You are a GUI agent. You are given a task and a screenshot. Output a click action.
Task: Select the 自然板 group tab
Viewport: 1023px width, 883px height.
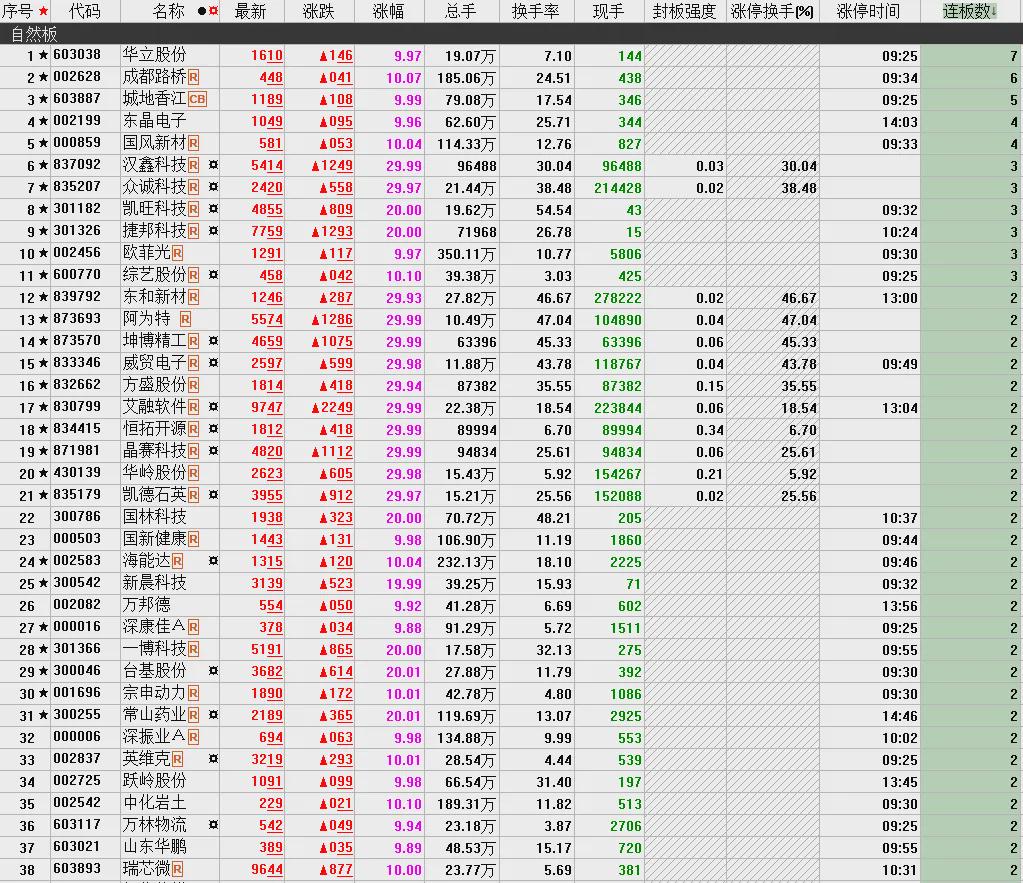(x=34, y=33)
